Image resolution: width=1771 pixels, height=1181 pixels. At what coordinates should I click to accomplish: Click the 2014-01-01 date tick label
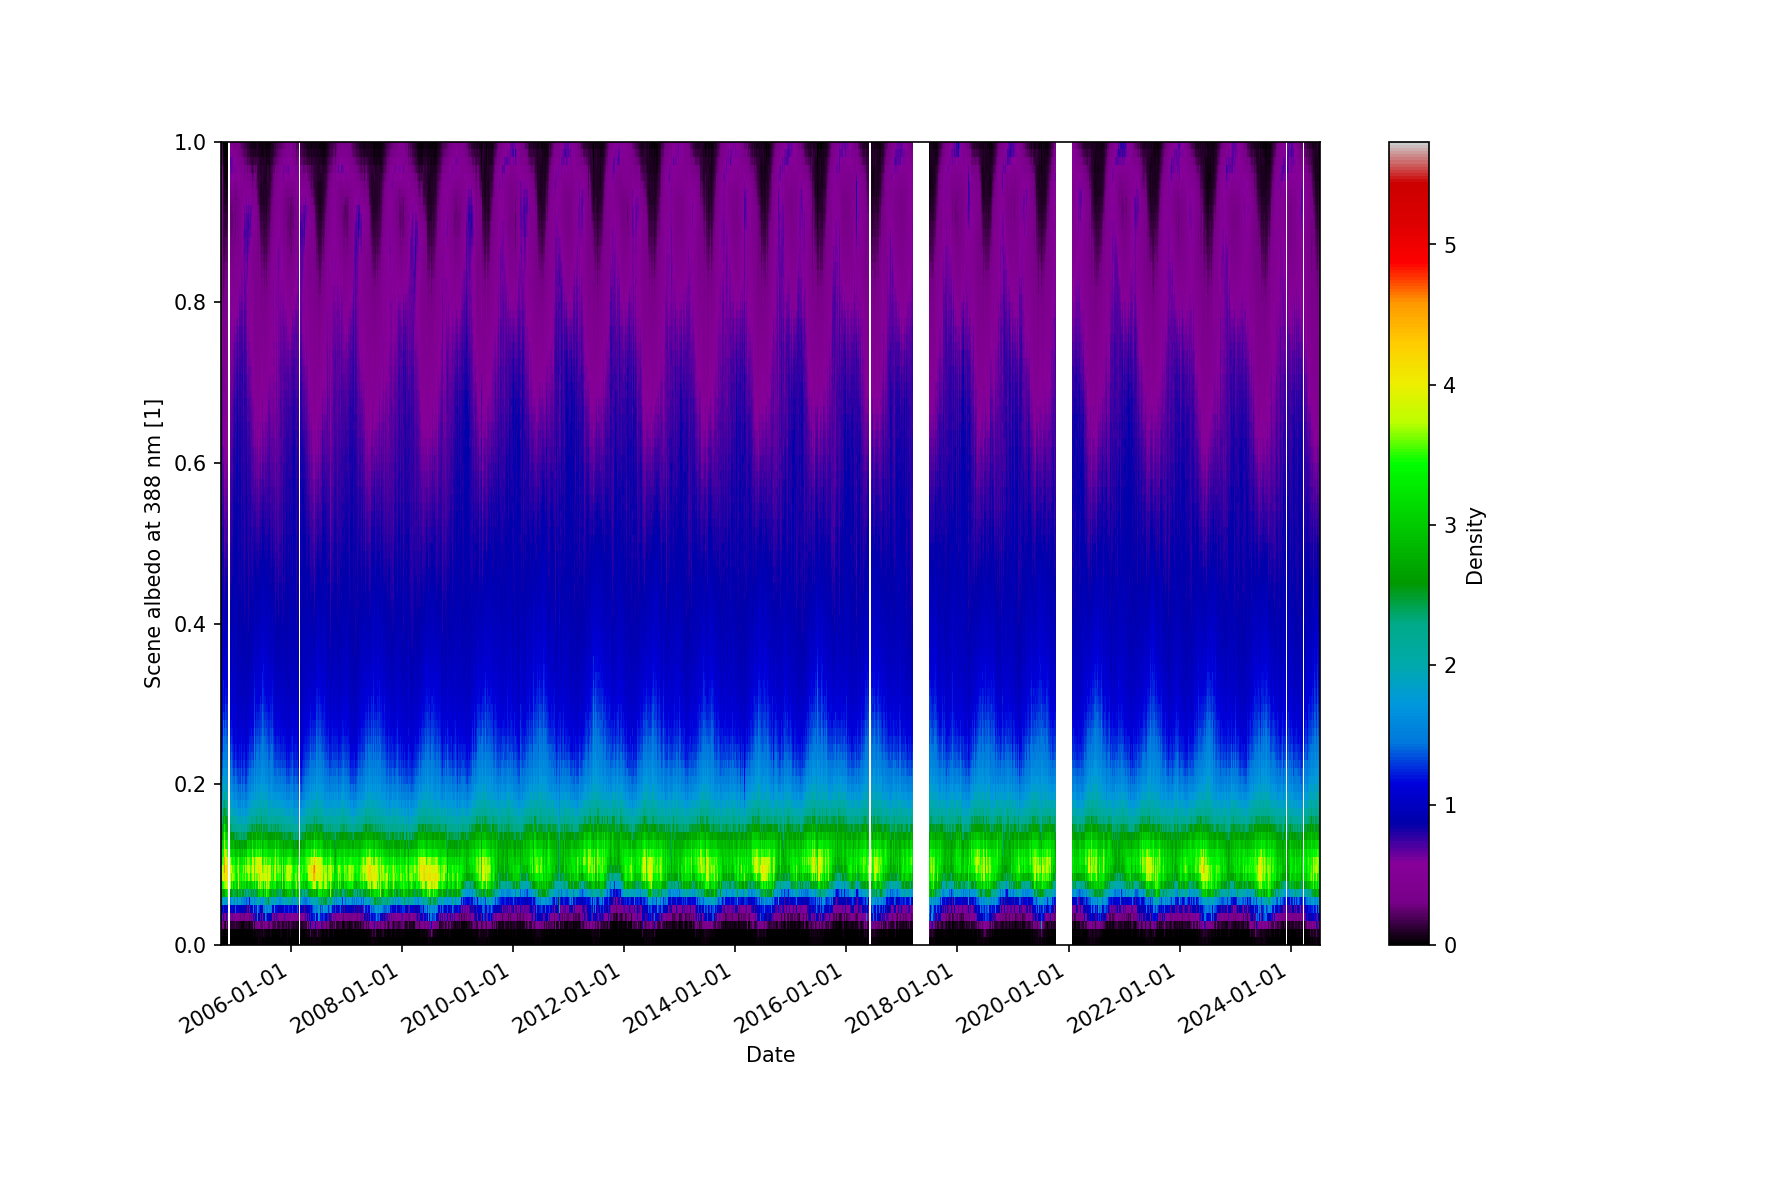(x=679, y=1000)
